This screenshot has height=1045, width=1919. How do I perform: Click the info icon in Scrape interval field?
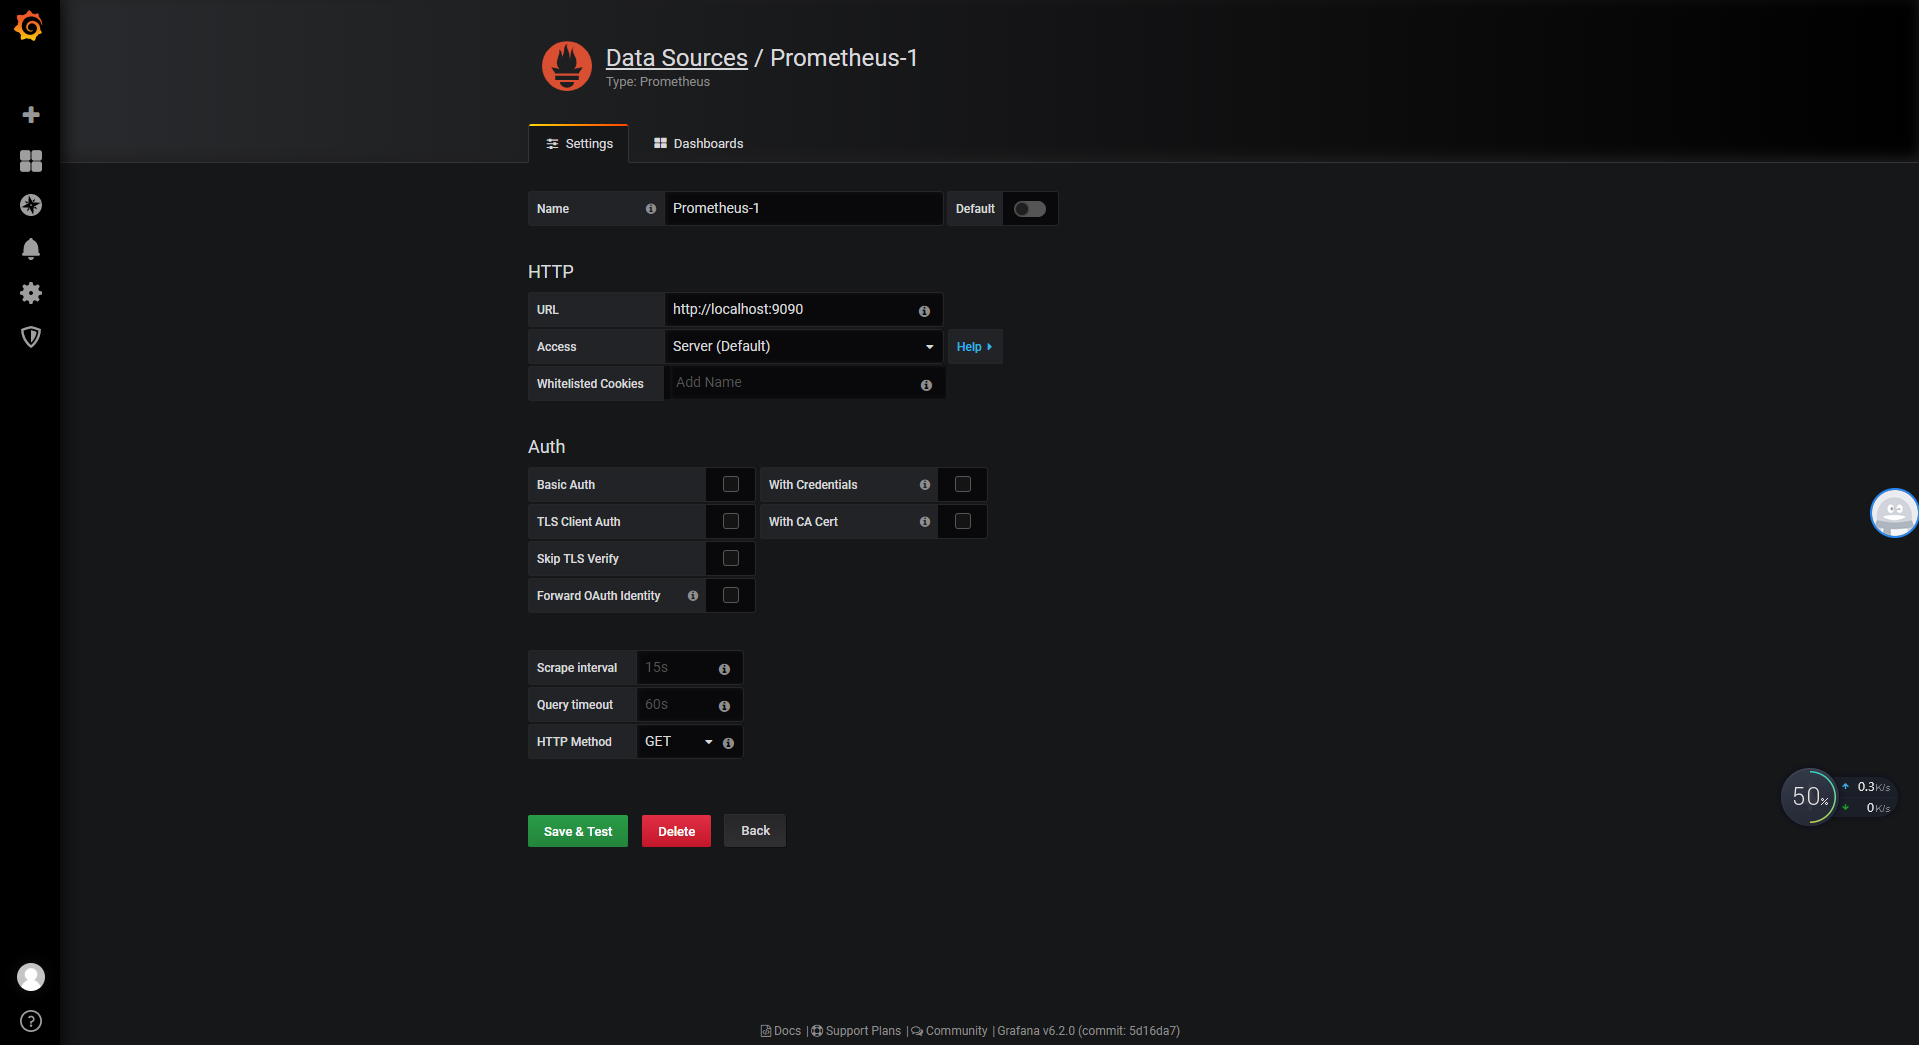click(724, 669)
